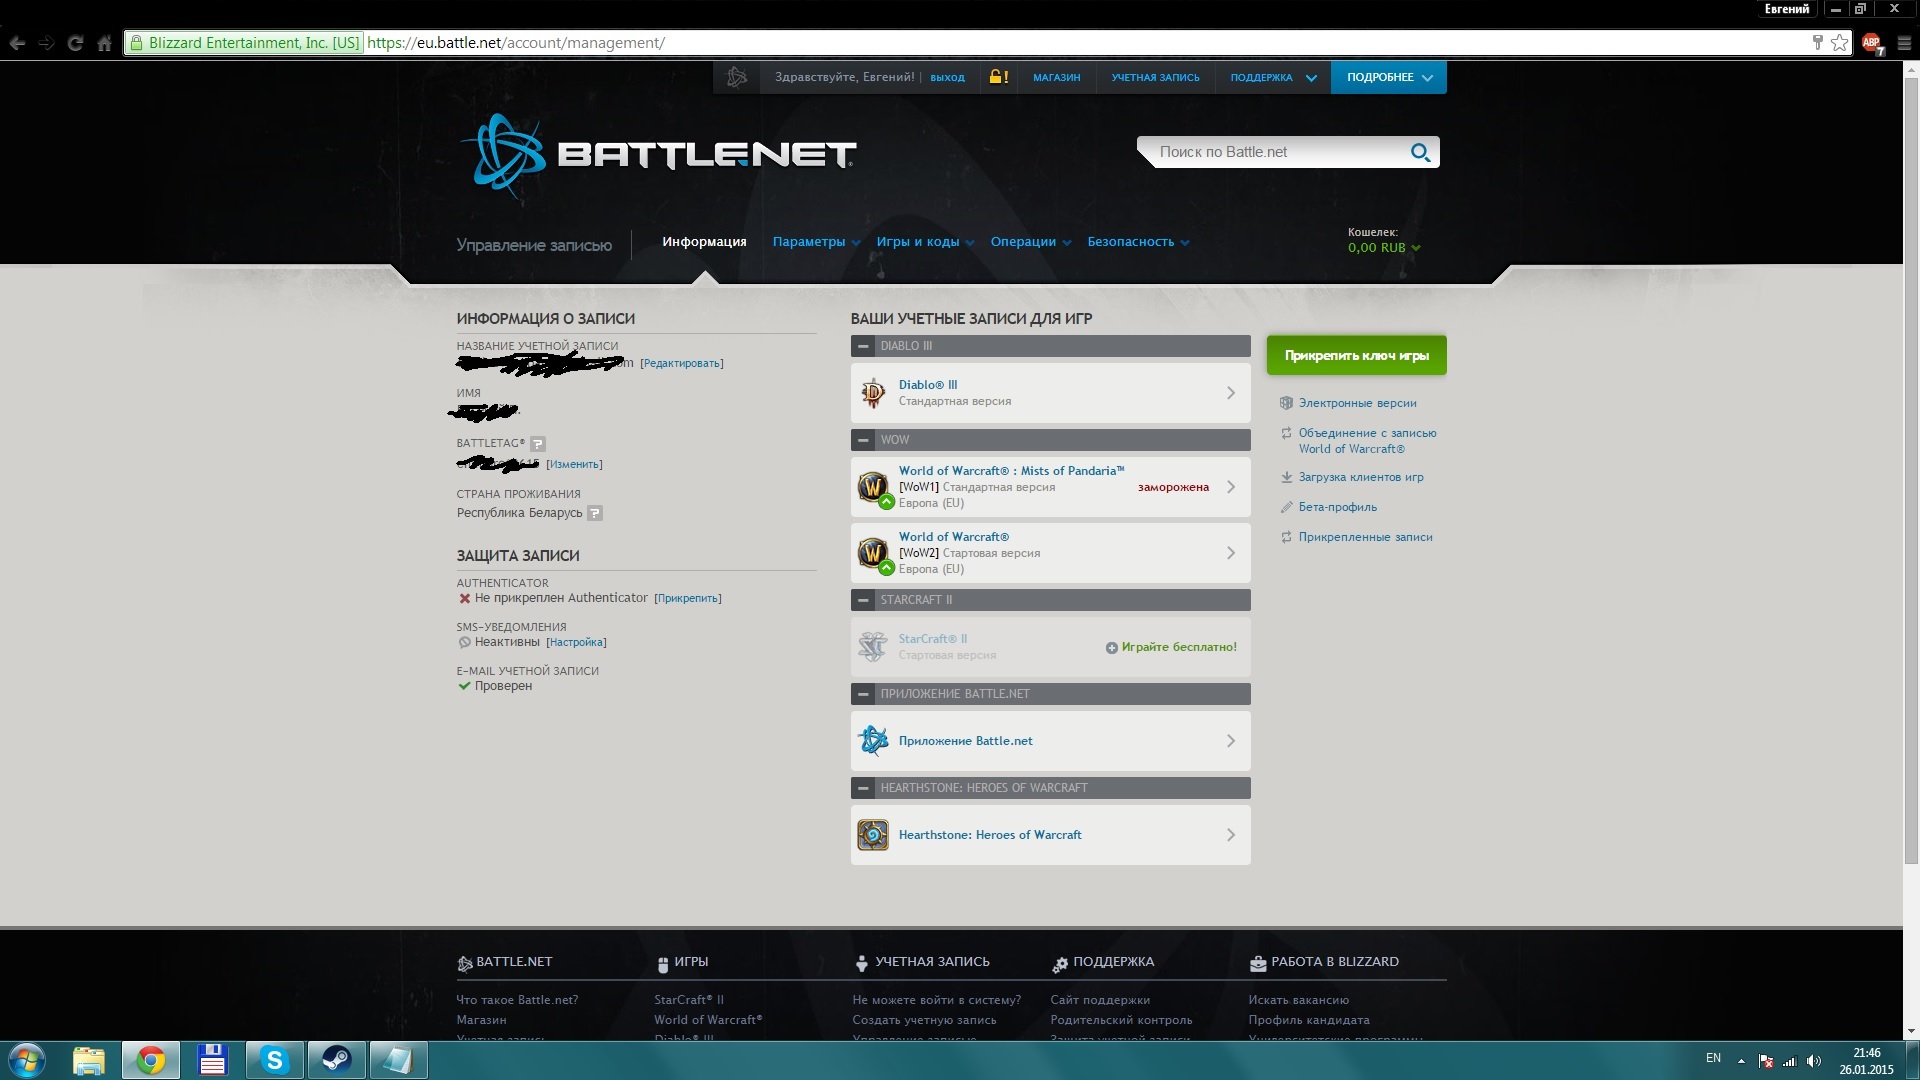This screenshot has width=1920, height=1080.
Task: Open МАГАЗИН in the top menu
Action: pos(1056,77)
